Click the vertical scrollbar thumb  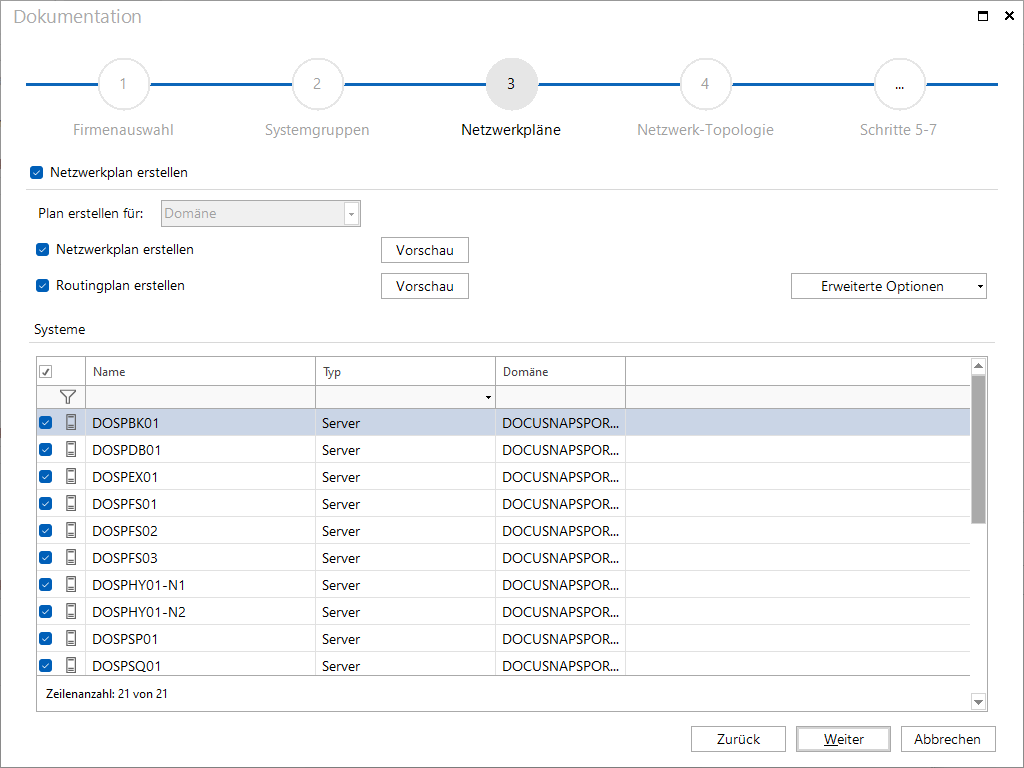[978, 449]
